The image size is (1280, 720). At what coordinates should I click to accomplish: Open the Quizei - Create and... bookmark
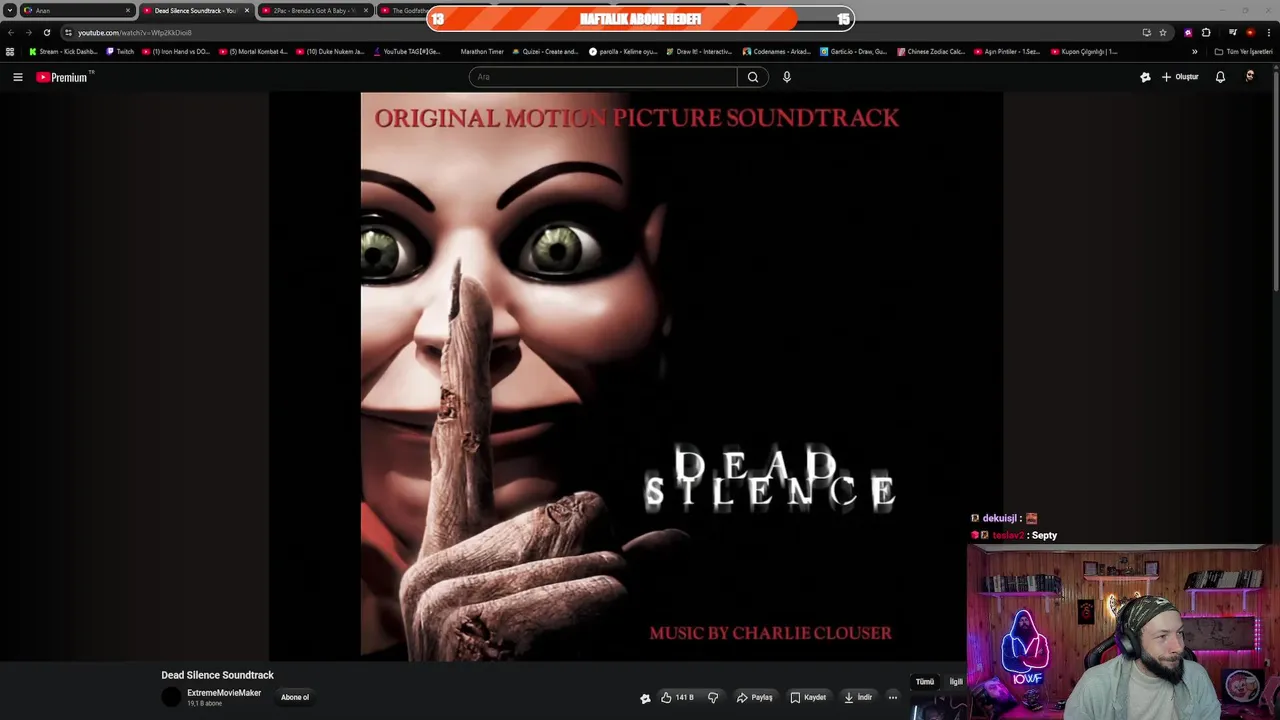(x=546, y=51)
